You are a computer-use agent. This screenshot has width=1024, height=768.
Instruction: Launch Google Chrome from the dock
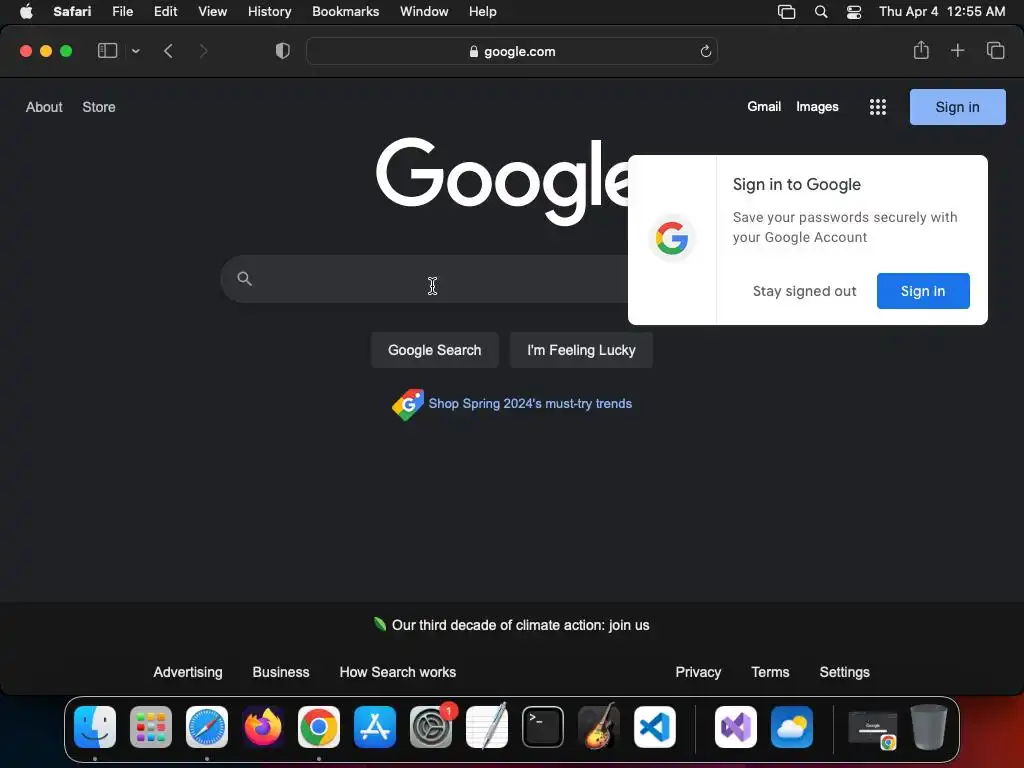click(x=319, y=727)
